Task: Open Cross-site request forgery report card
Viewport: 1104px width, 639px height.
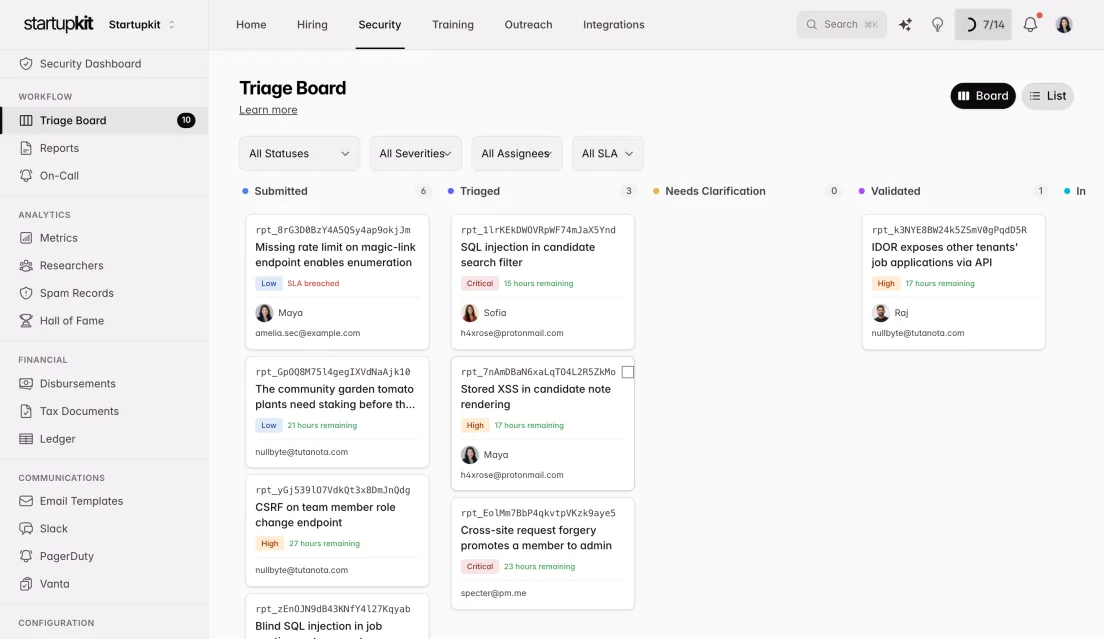Action: (543, 554)
